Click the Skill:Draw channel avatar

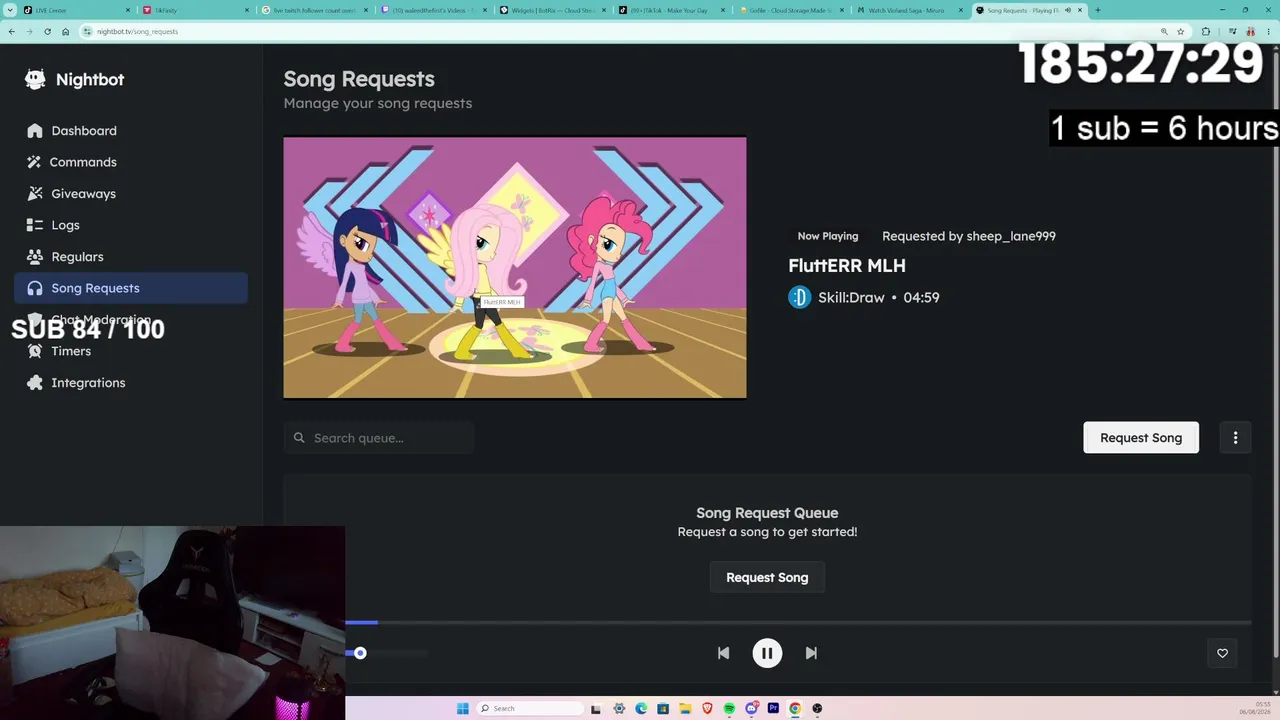pyautogui.click(x=800, y=297)
